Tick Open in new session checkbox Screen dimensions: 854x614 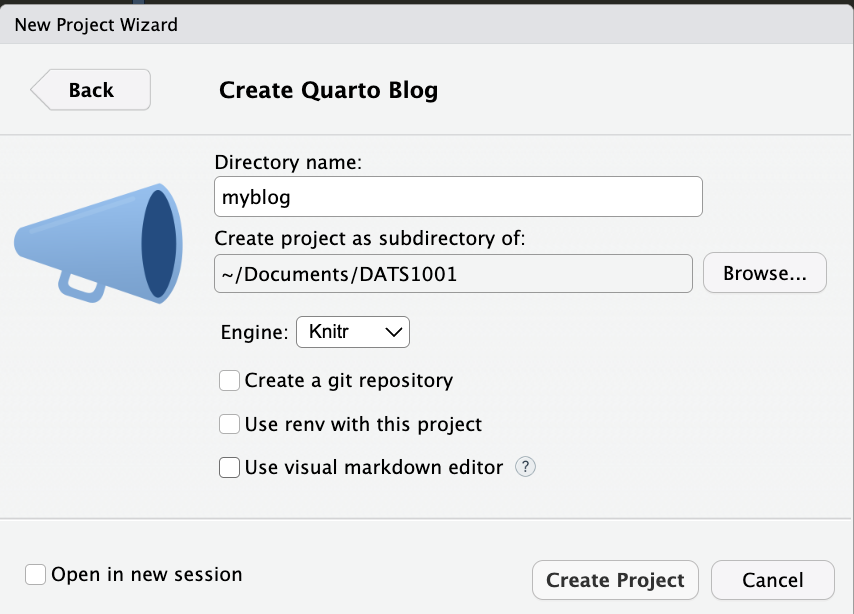click(36, 575)
